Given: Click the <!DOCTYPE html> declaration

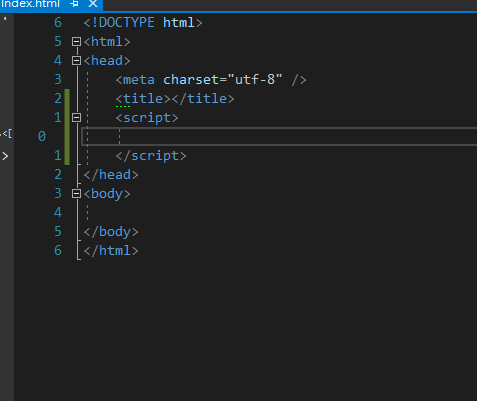Looking at the screenshot, I should coord(143,23).
